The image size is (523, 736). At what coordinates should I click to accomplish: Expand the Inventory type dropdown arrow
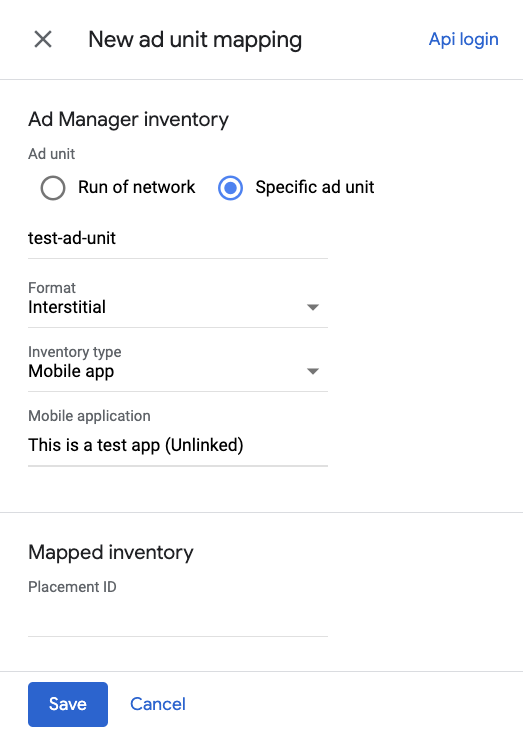click(313, 371)
